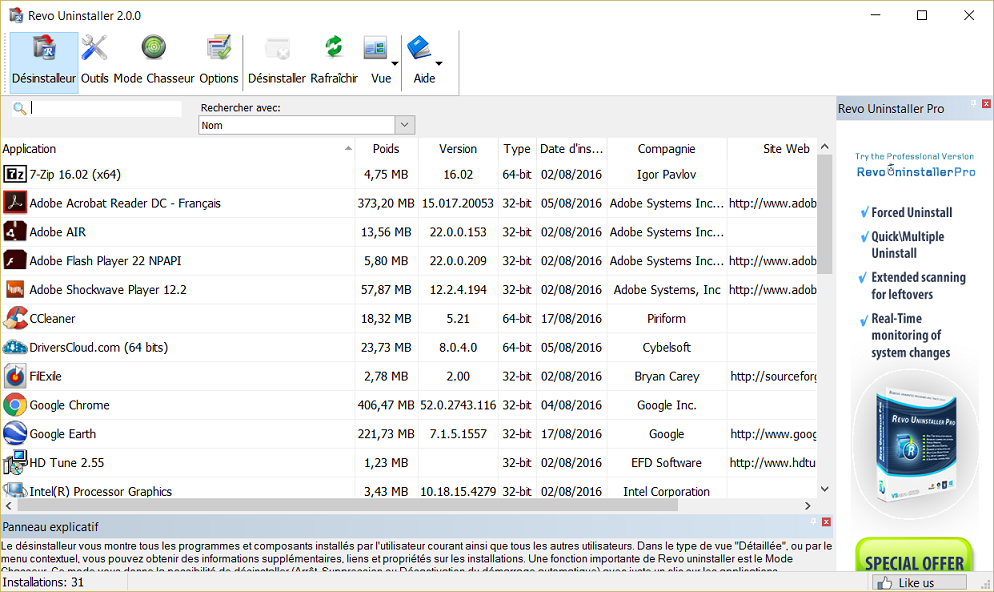Select the Google Chrome icon
The height and width of the screenshot is (592, 994).
[x=15, y=404]
